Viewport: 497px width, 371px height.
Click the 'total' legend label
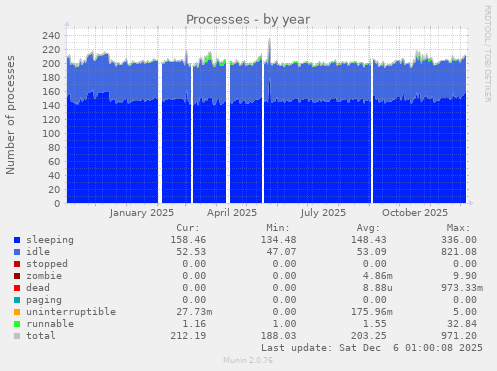pyautogui.click(x=41, y=336)
